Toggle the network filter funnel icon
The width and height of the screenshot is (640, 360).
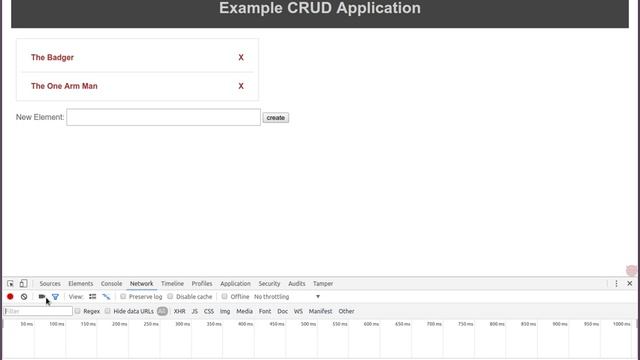[x=56, y=297]
